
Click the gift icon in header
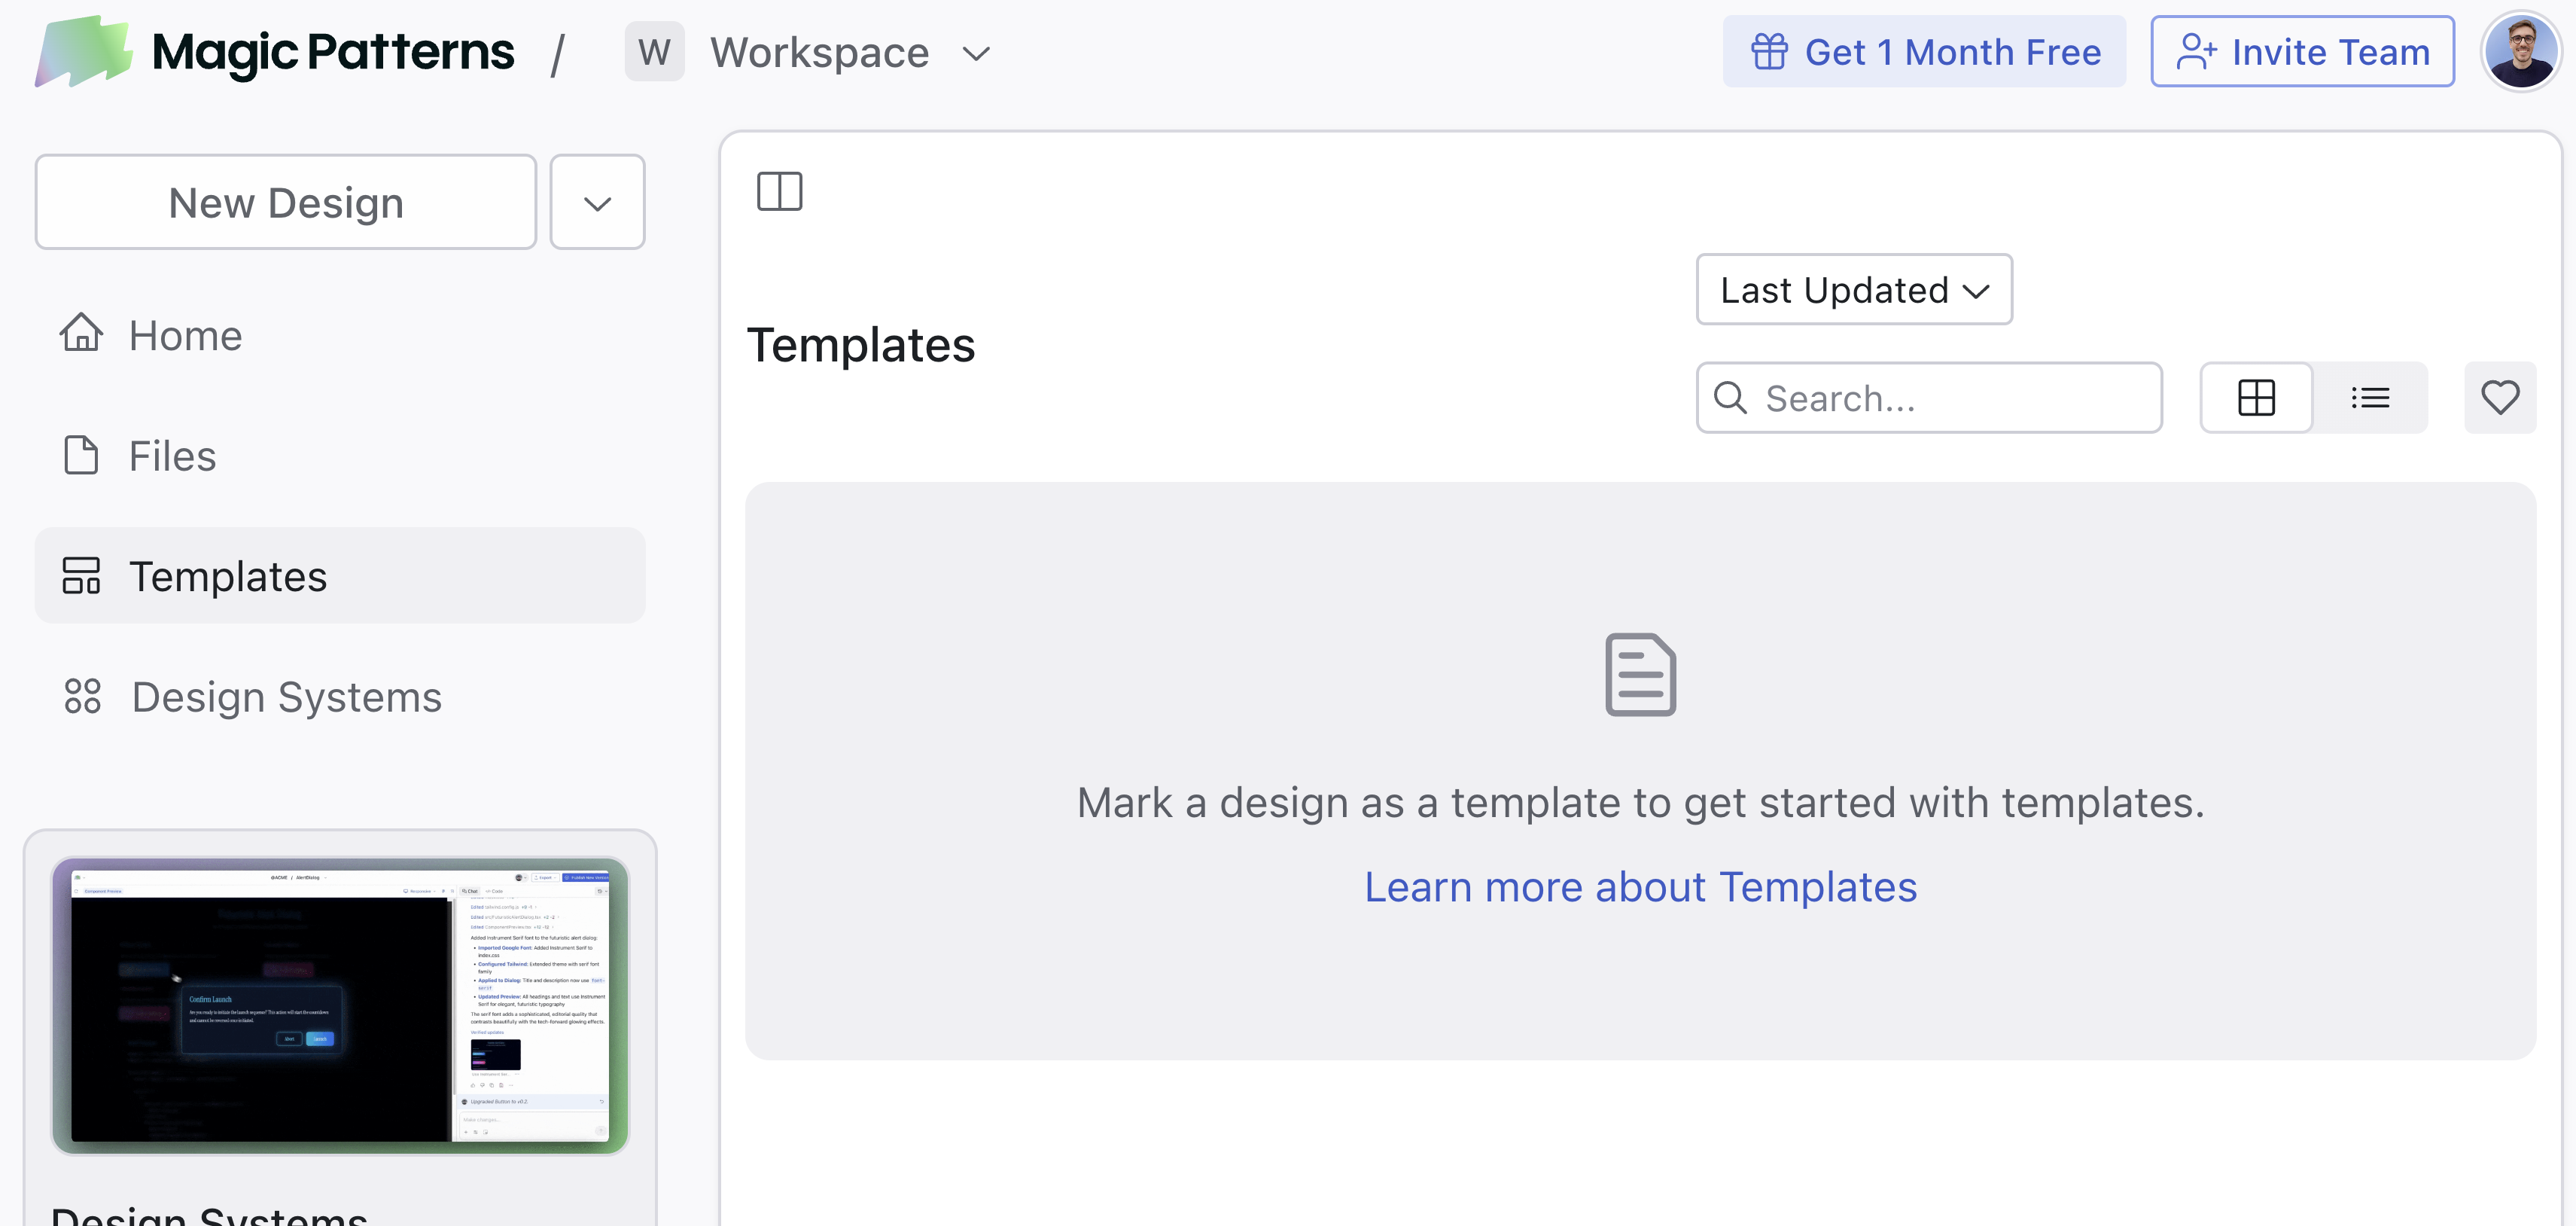tap(1768, 52)
